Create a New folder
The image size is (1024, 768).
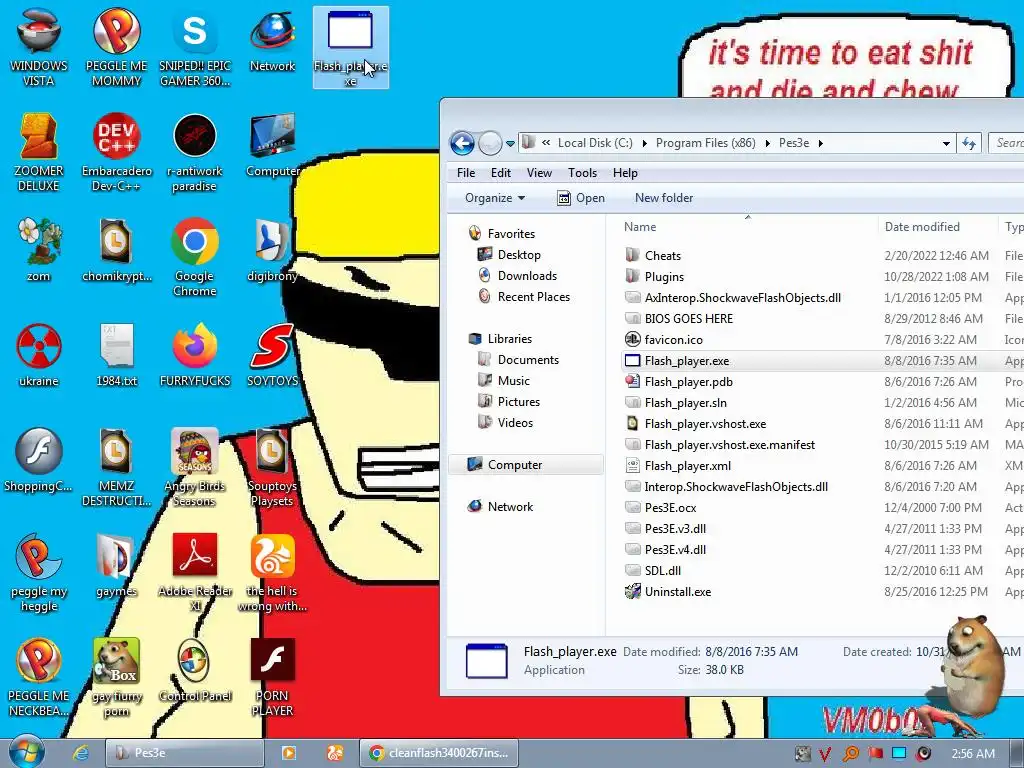click(x=664, y=198)
